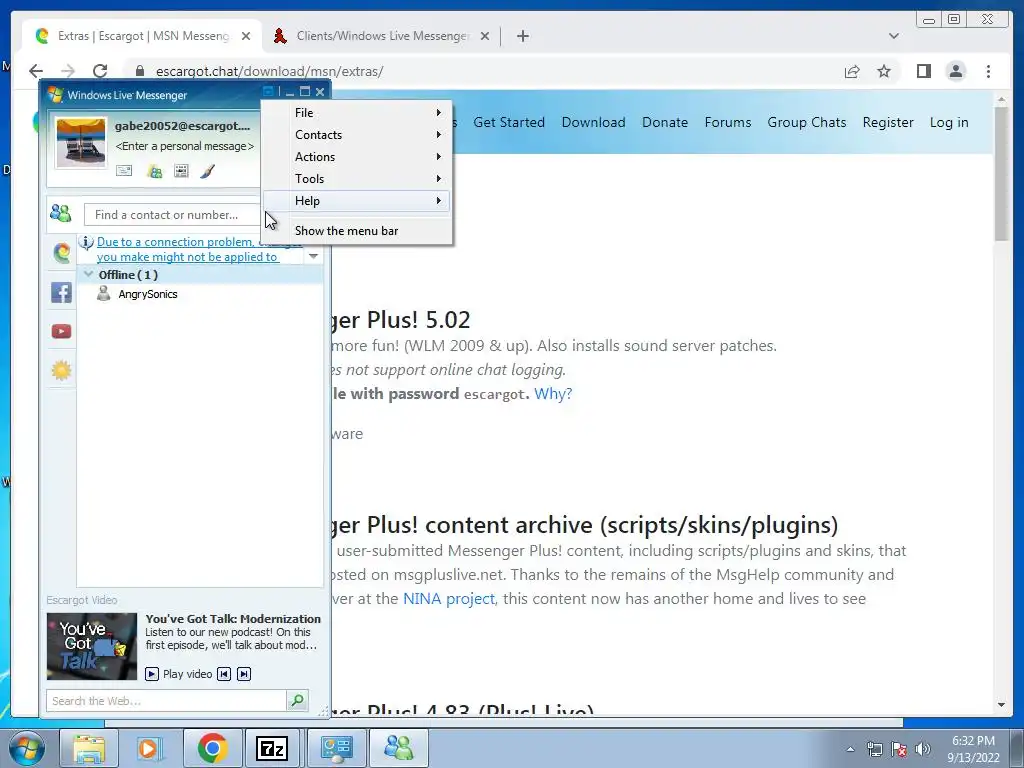Viewport: 1024px width, 768px height.
Task: Launch 7-Zip from the taskbar
Action: point(272,748)
